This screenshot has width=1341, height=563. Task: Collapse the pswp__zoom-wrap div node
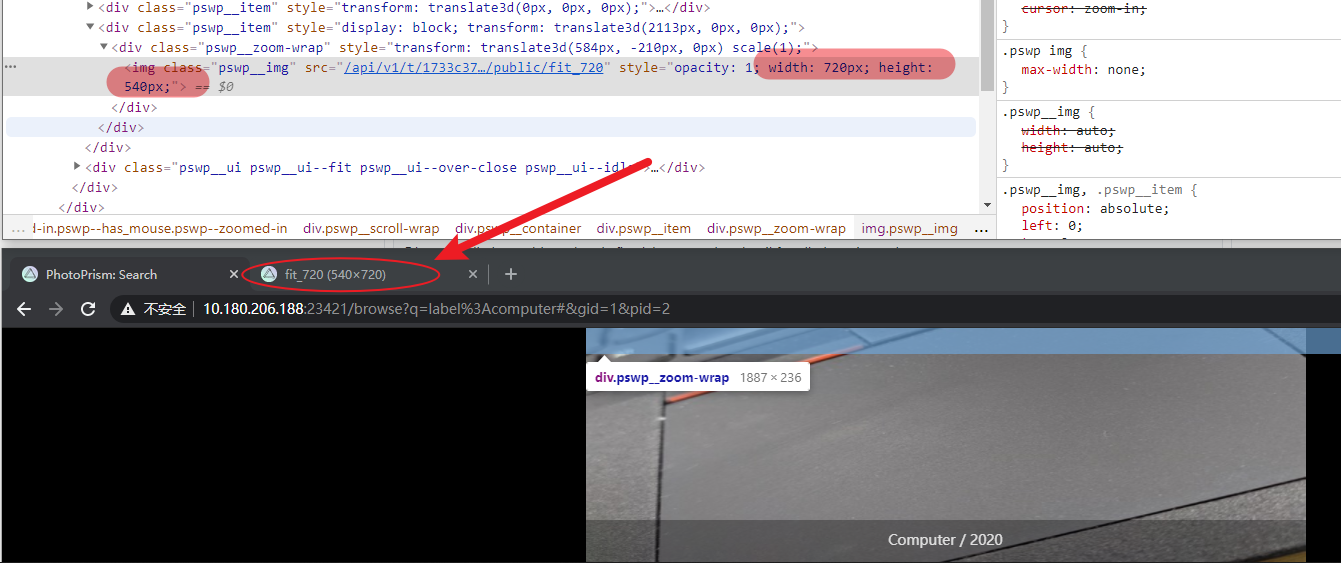coord(104,47)
